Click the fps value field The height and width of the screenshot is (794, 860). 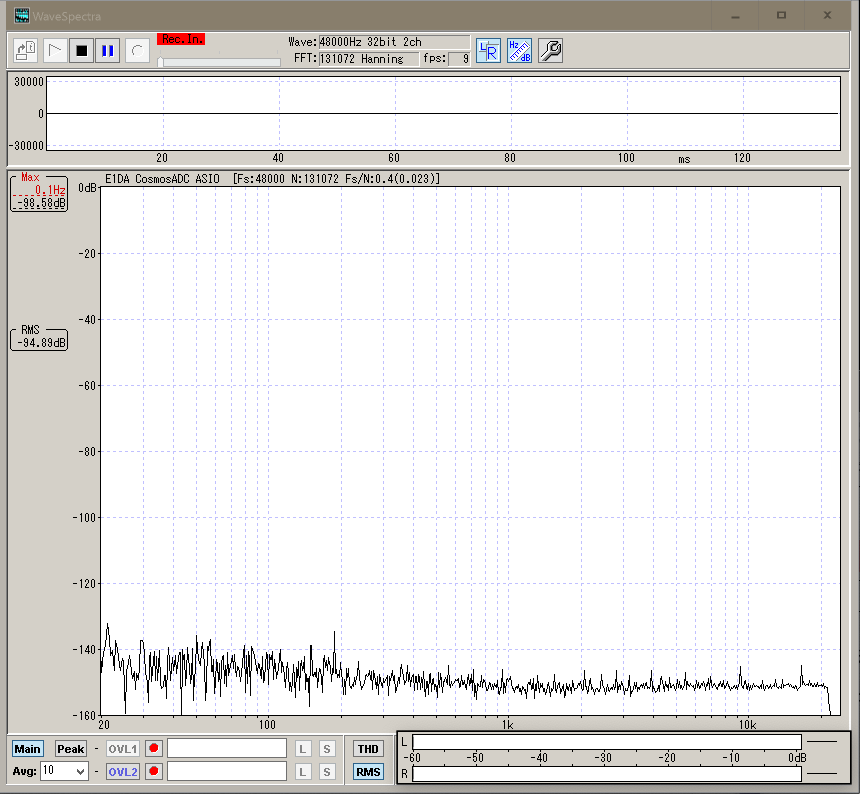click(x=459, y=59)
